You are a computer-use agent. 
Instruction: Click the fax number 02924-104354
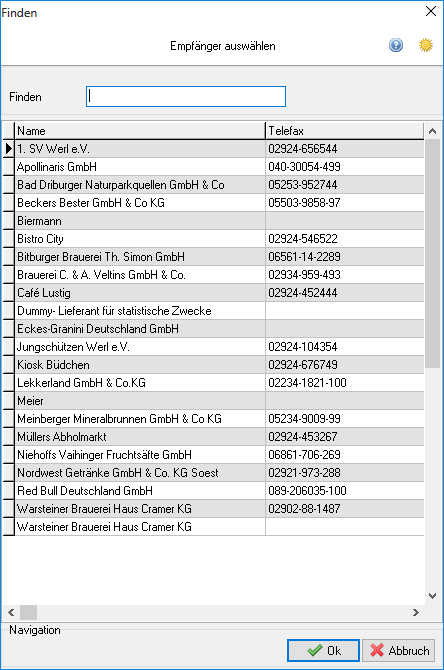point(303,347)
